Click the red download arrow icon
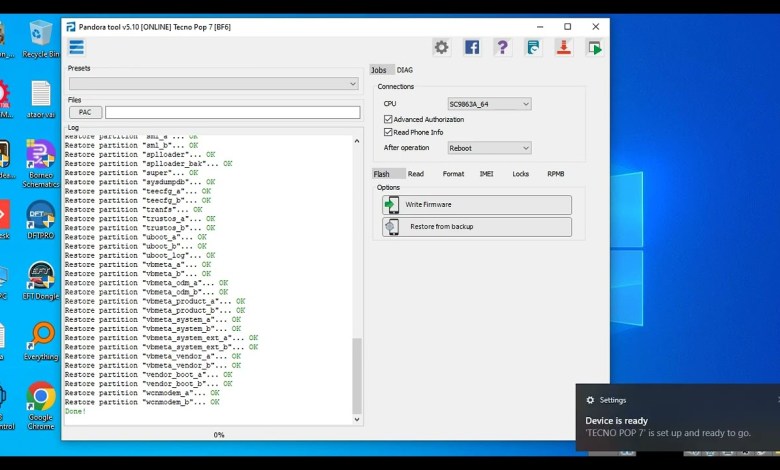 click(x=563, y=47)
